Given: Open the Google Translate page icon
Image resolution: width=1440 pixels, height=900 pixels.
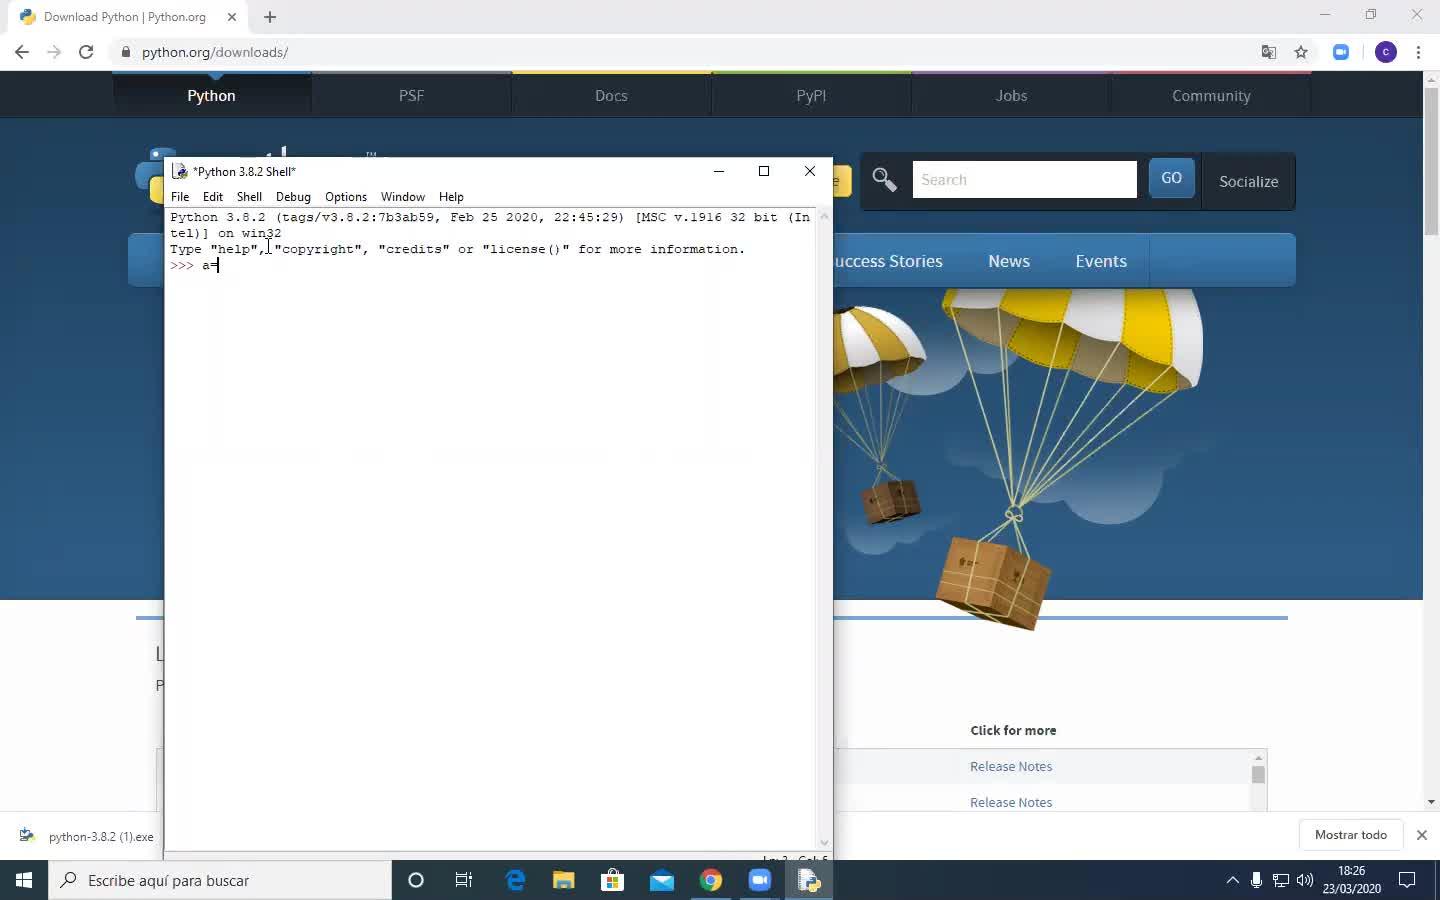Looking at the screenshot, I should [x=1269, y=52].
